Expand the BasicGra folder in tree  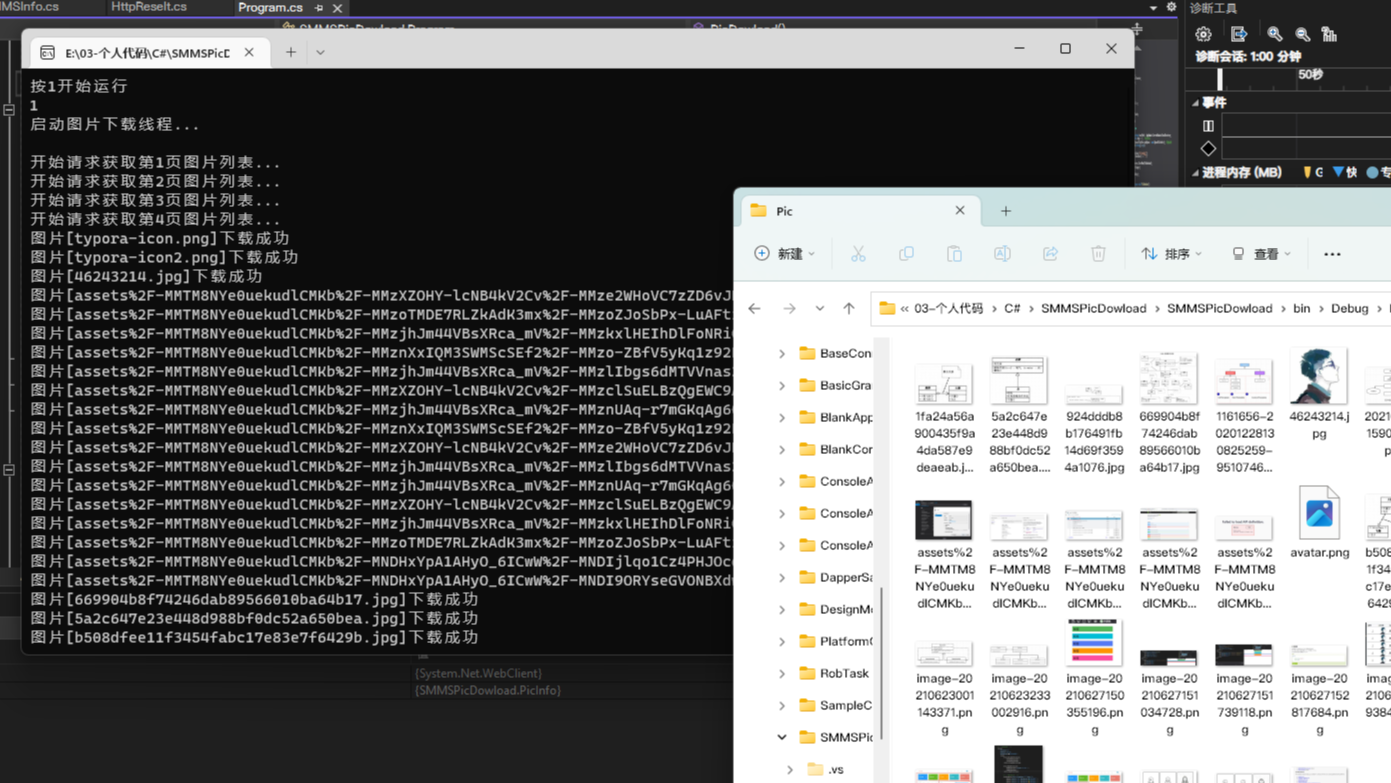point(782,385)
